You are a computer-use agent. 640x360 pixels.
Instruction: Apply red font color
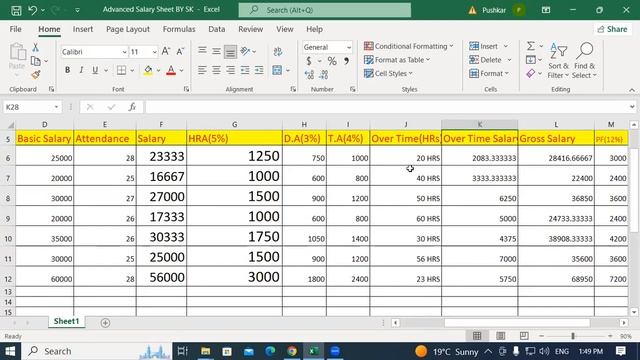pos(171,70)
